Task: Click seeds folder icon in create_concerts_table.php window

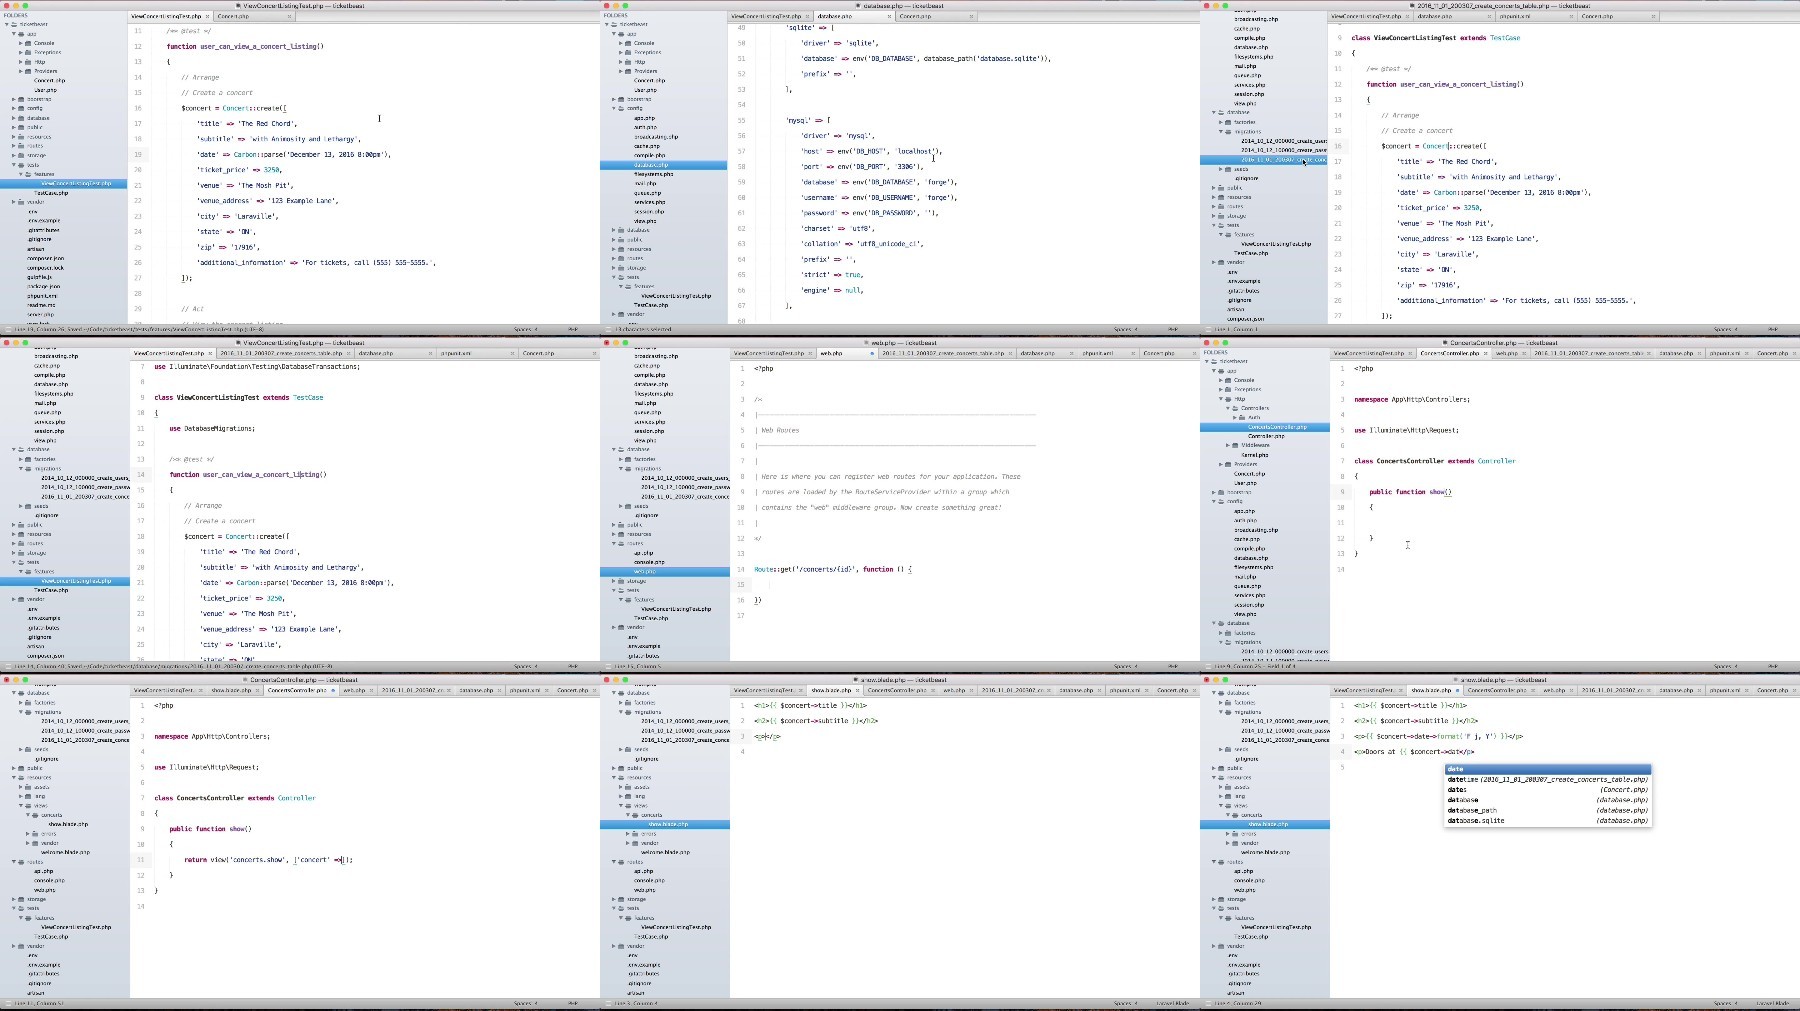Action: pos(1229,169)
